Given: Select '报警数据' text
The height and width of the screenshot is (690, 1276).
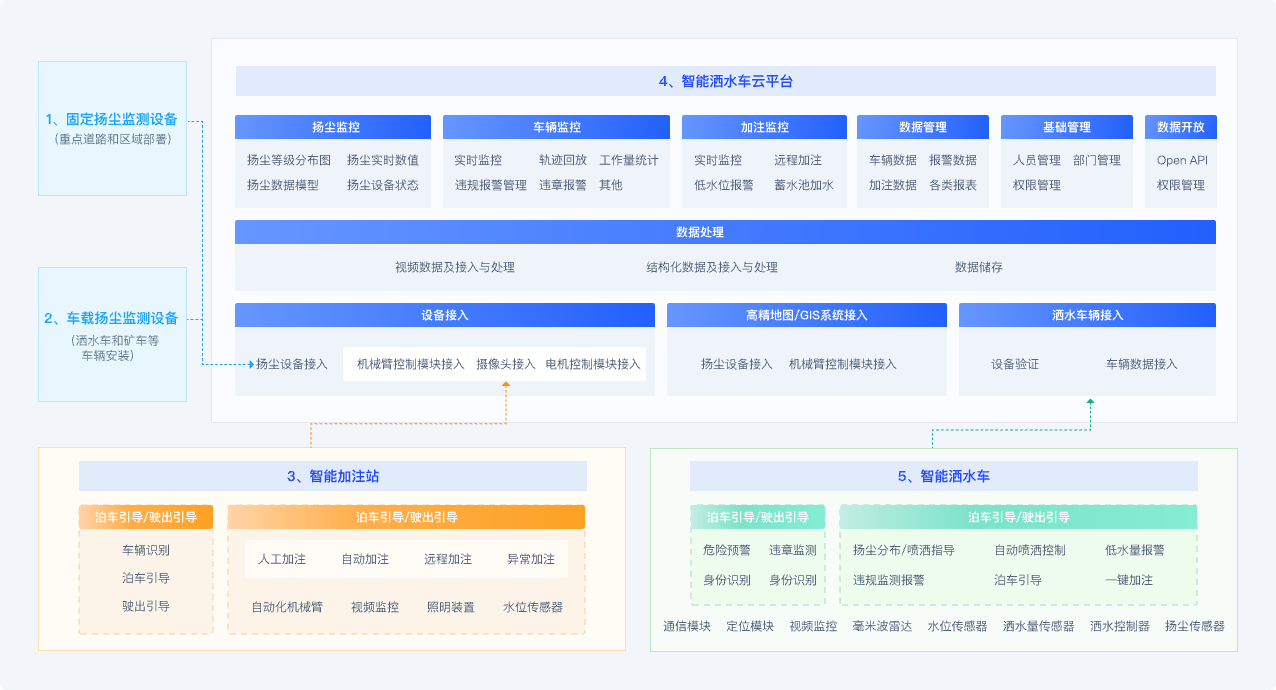Looking at the screenshot, I should pyautogui.click(x=953, y=160).
